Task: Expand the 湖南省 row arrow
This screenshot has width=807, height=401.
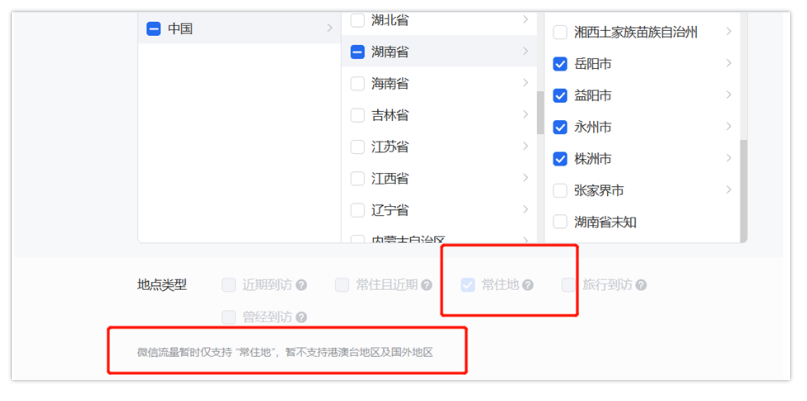Action: (525, 51)
